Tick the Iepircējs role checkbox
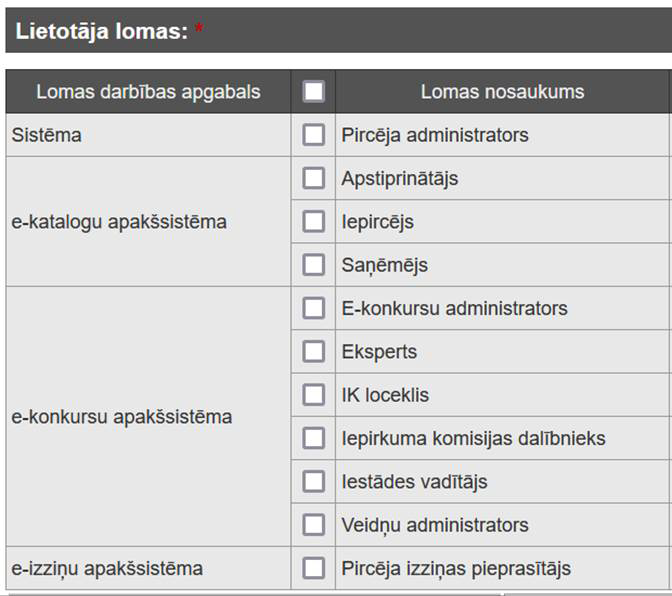Screen dimensions: 672x596 click(x=314, y=222)
